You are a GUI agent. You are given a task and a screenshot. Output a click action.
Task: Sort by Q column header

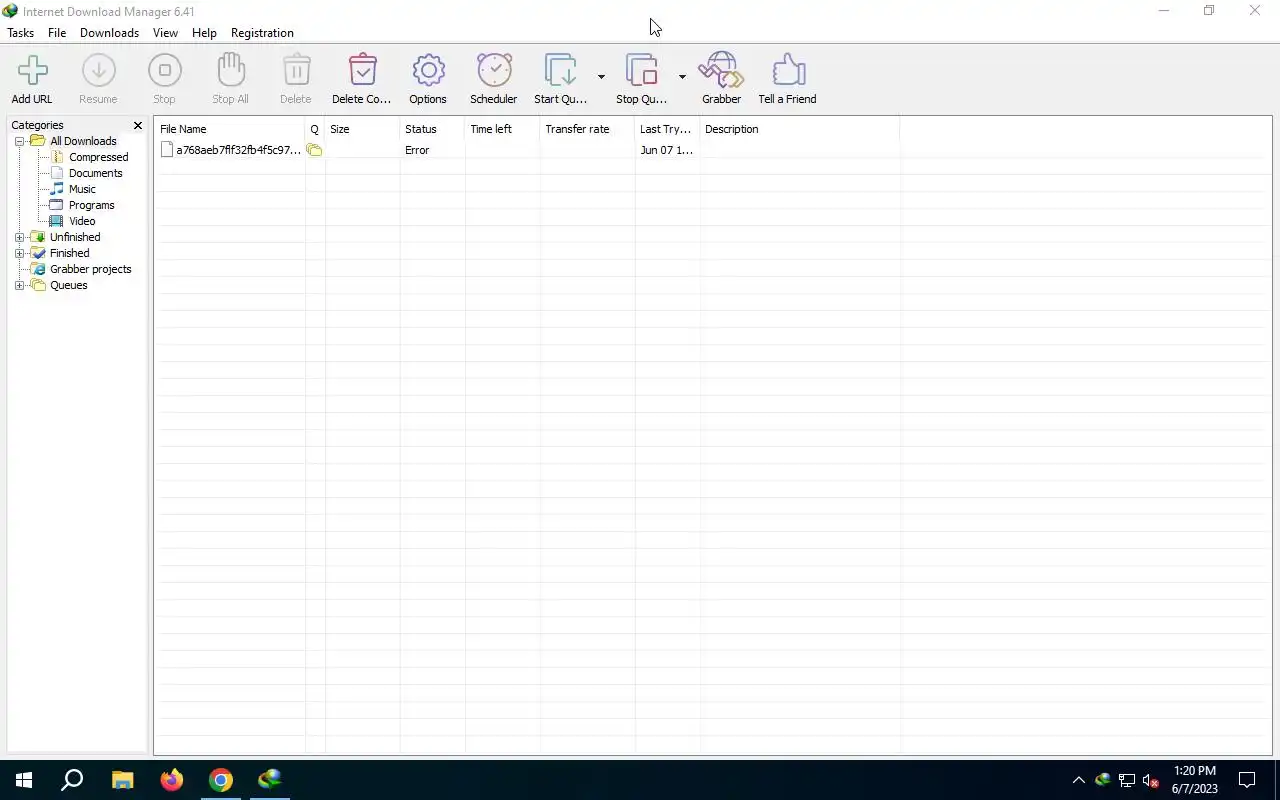(314, 129)
